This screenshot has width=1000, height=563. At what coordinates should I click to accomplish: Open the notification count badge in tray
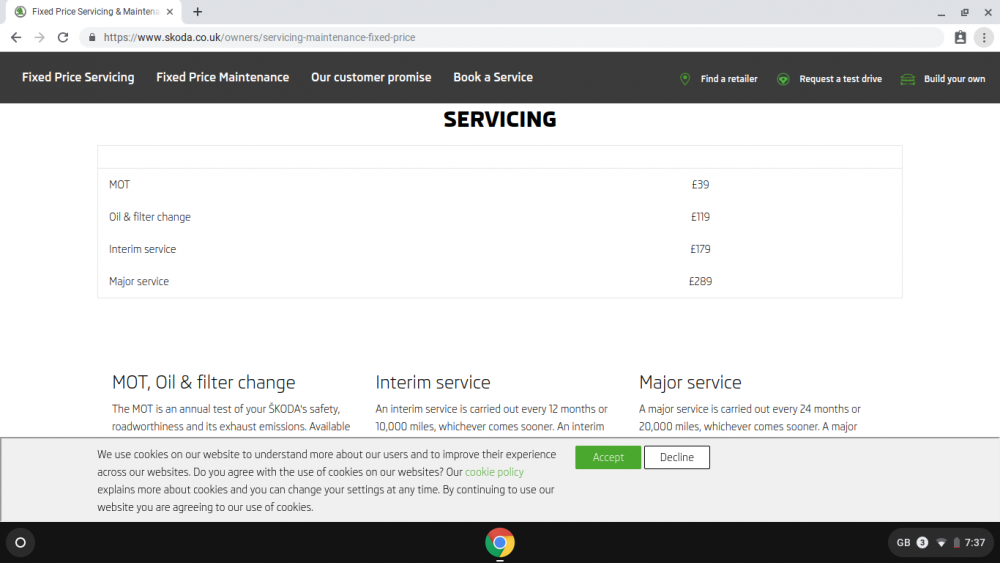pos(922,543)
